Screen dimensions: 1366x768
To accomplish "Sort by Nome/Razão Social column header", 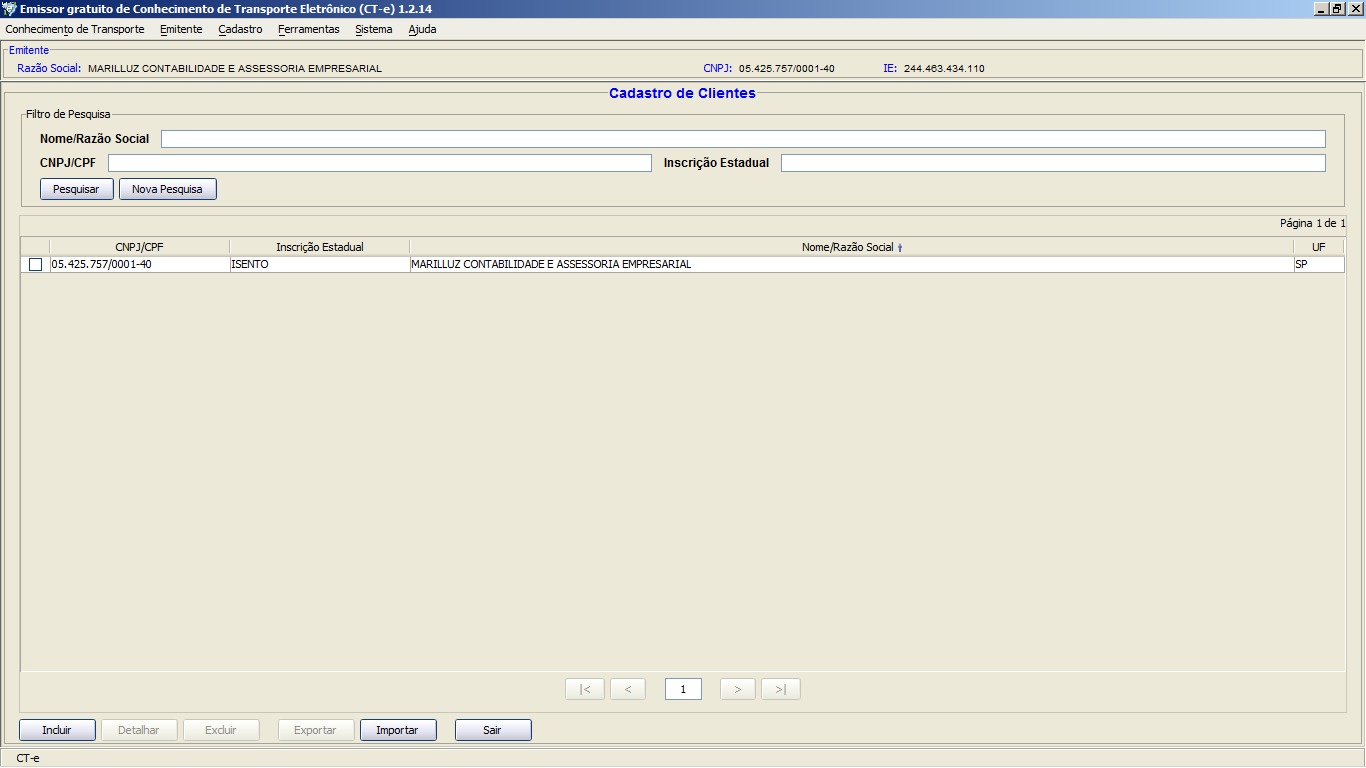I will [x=851, y=247].
